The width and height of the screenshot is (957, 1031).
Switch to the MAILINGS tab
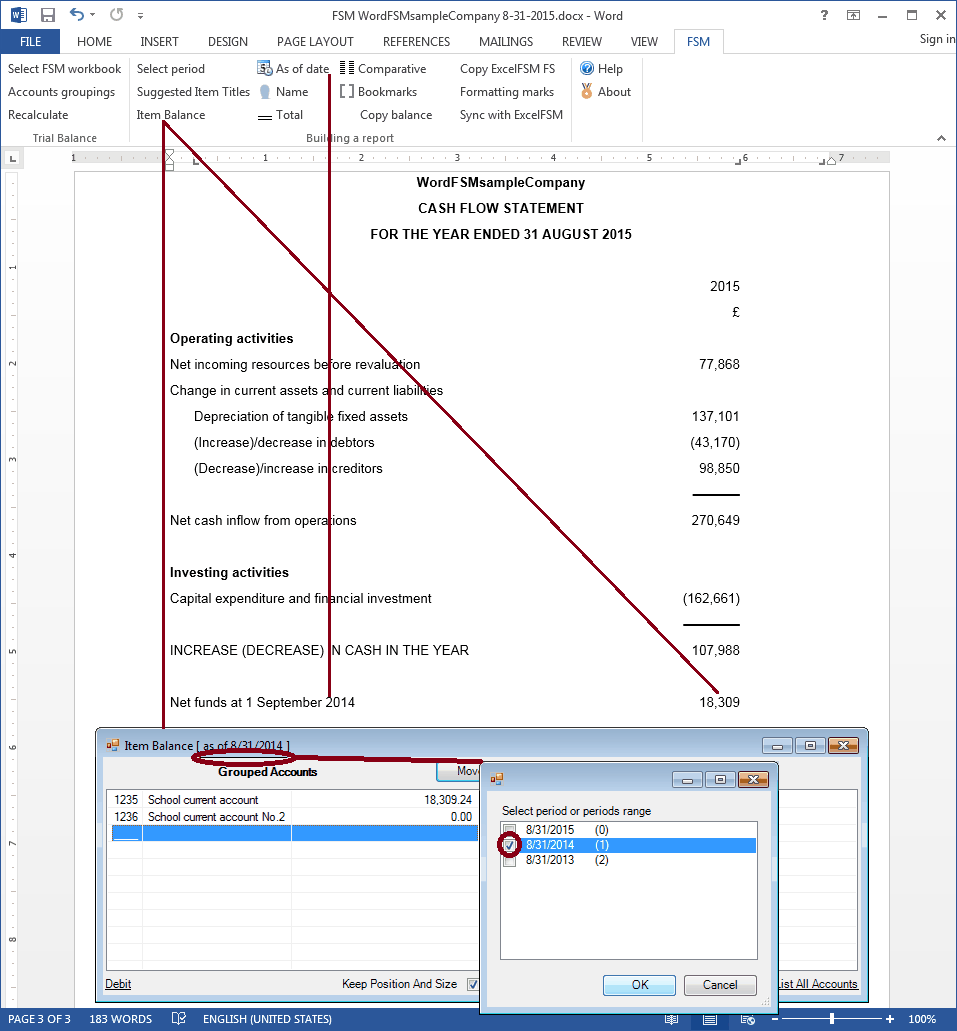(506, 41)
